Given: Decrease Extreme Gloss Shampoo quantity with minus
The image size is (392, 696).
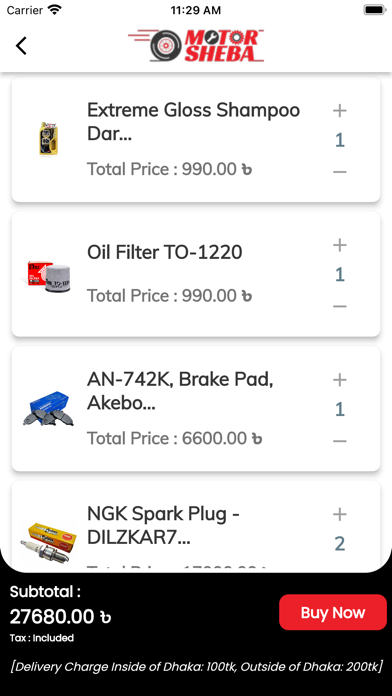Looking at the screenshot, I should click(x=340, y=171).
